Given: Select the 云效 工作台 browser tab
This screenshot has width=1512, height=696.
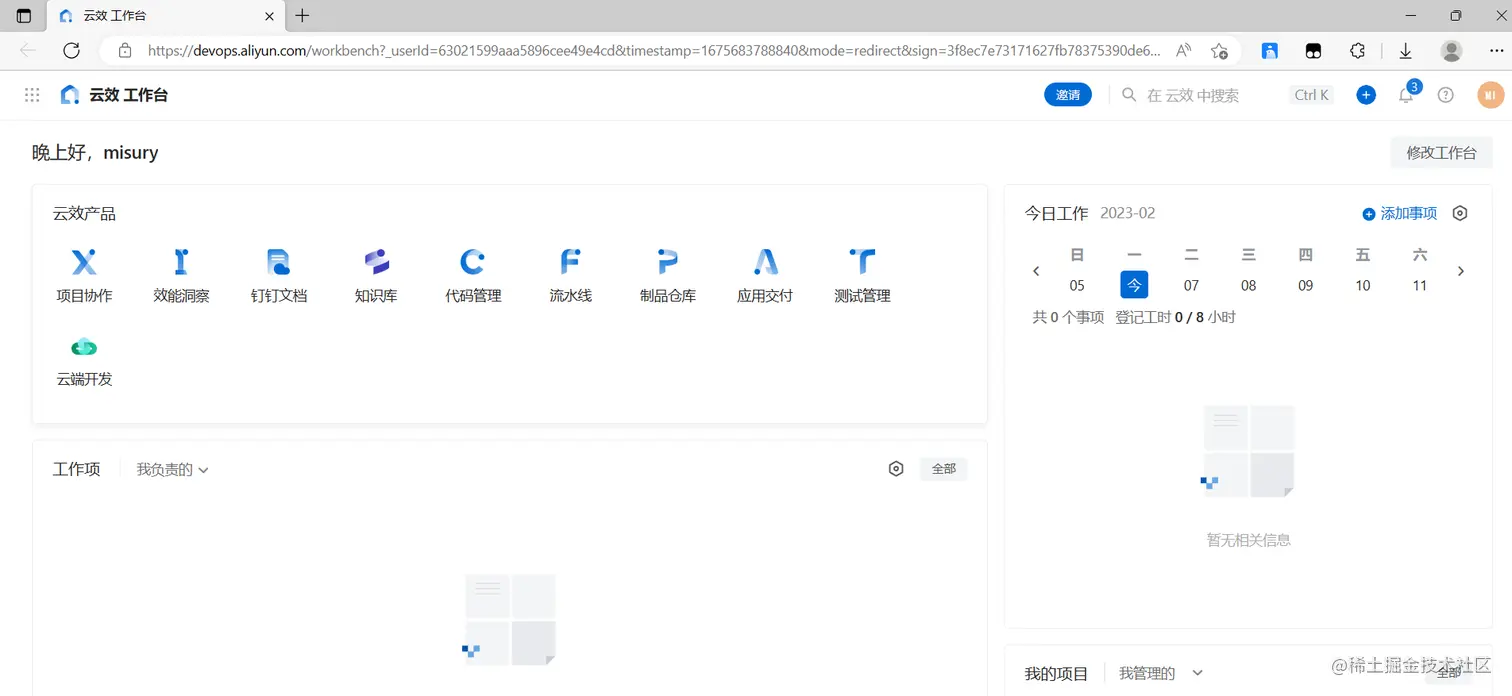Looking at the screenshot, I should [x=166, y=16].
